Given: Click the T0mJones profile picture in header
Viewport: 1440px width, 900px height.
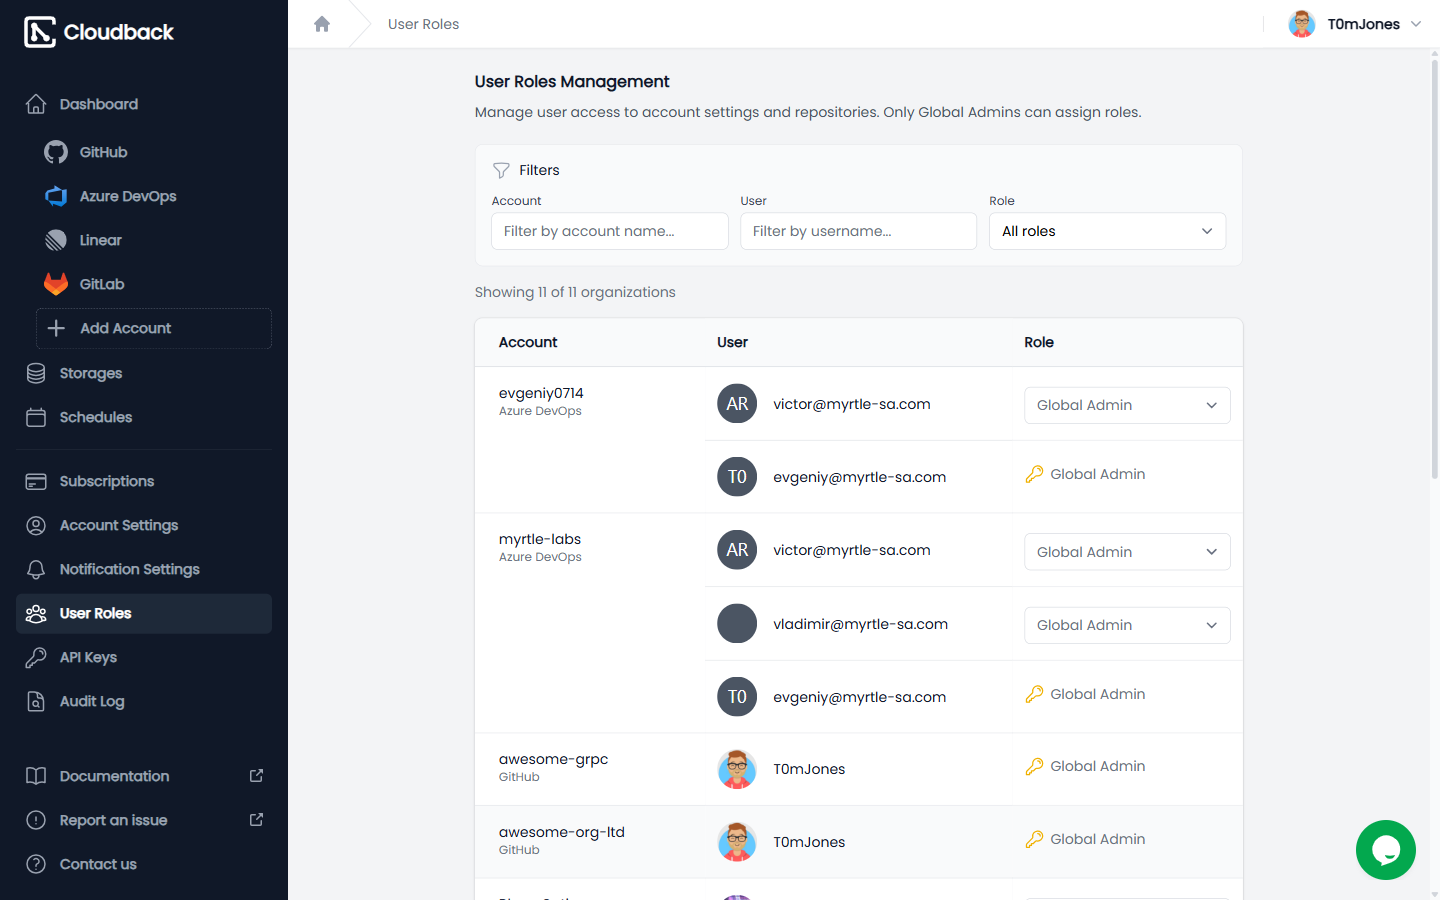Looking at the screenshot, I should tap(1302, 24).
